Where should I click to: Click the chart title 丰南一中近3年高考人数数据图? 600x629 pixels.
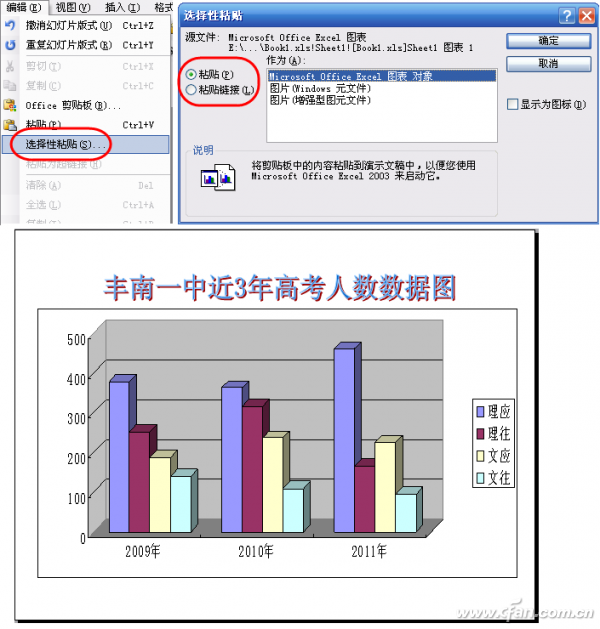pos(280,288)
